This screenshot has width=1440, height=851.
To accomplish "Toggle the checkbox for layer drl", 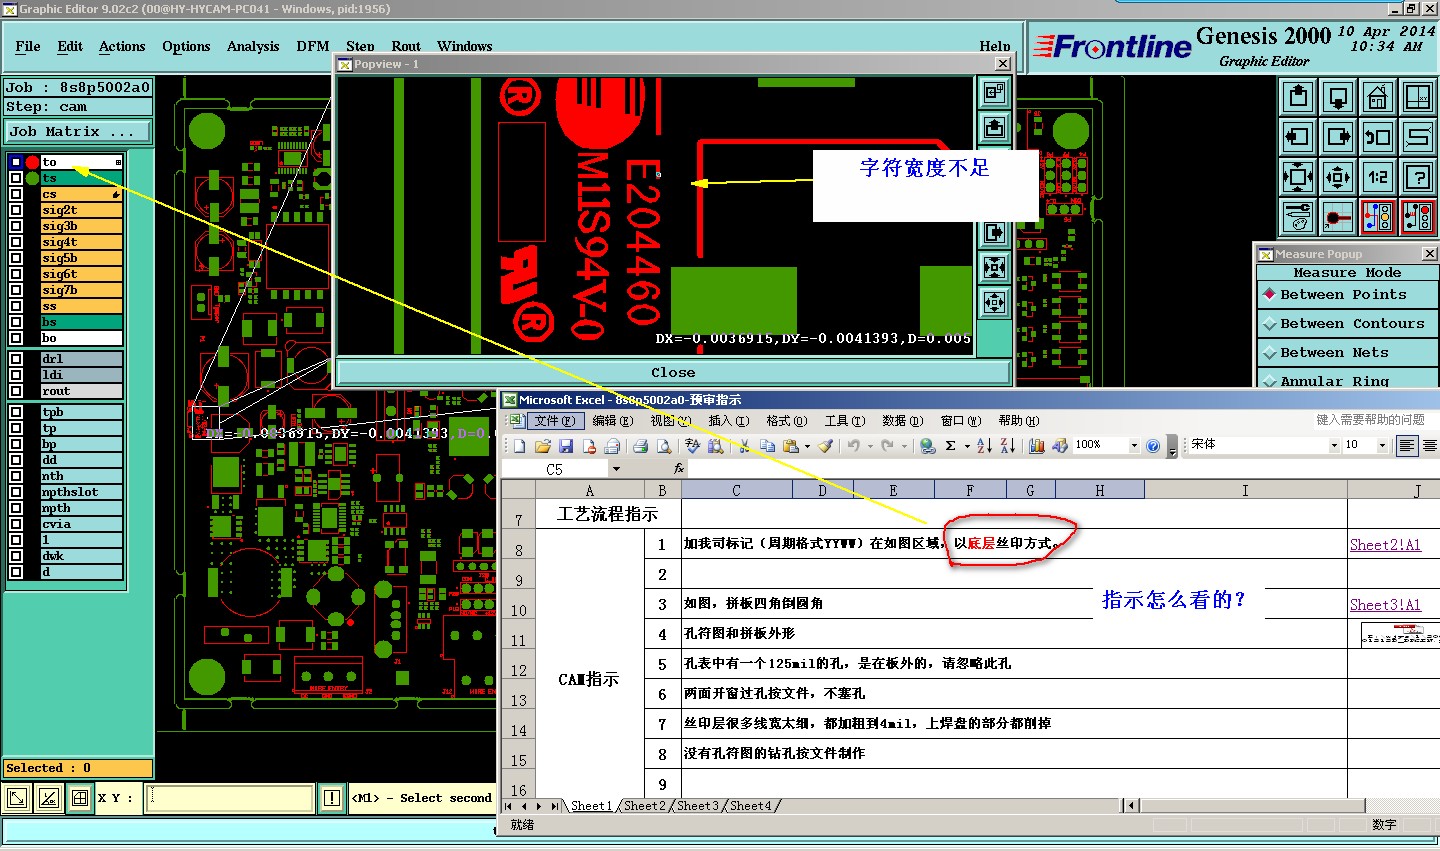I will pyautogui.click(x=16, y=359).
